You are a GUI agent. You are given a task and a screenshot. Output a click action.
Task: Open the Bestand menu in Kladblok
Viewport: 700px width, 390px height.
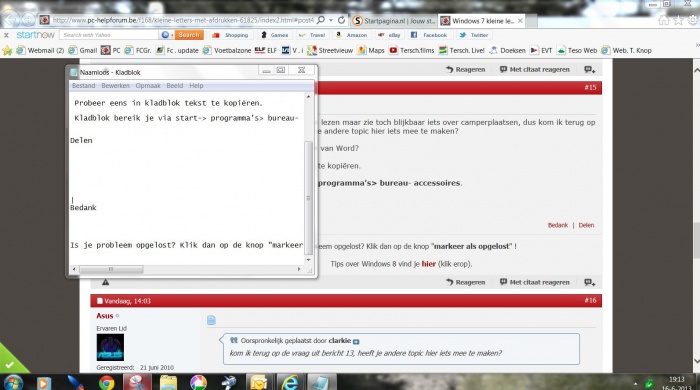[x=83, y=86]
